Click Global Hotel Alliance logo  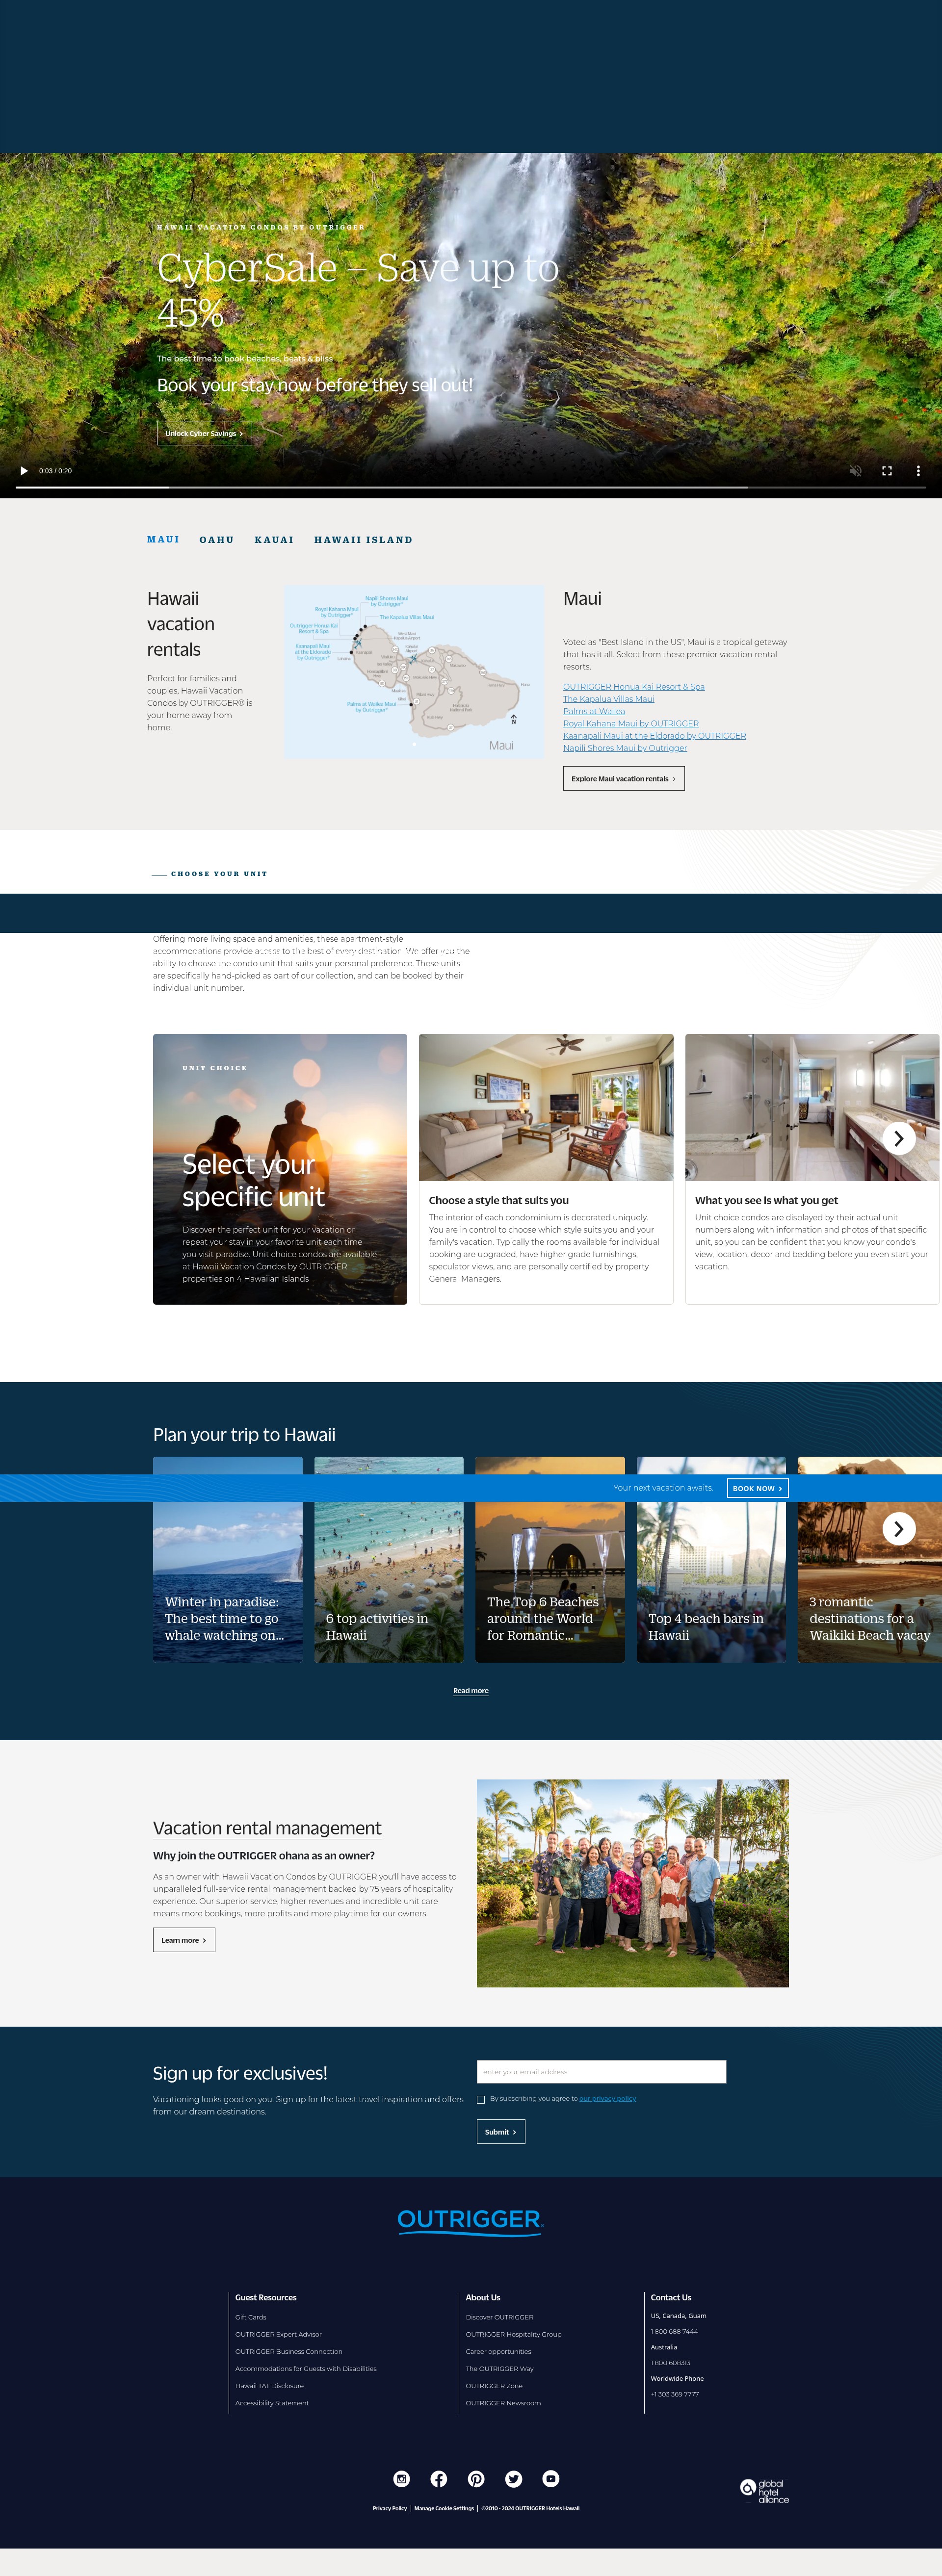pos(765,2491)
